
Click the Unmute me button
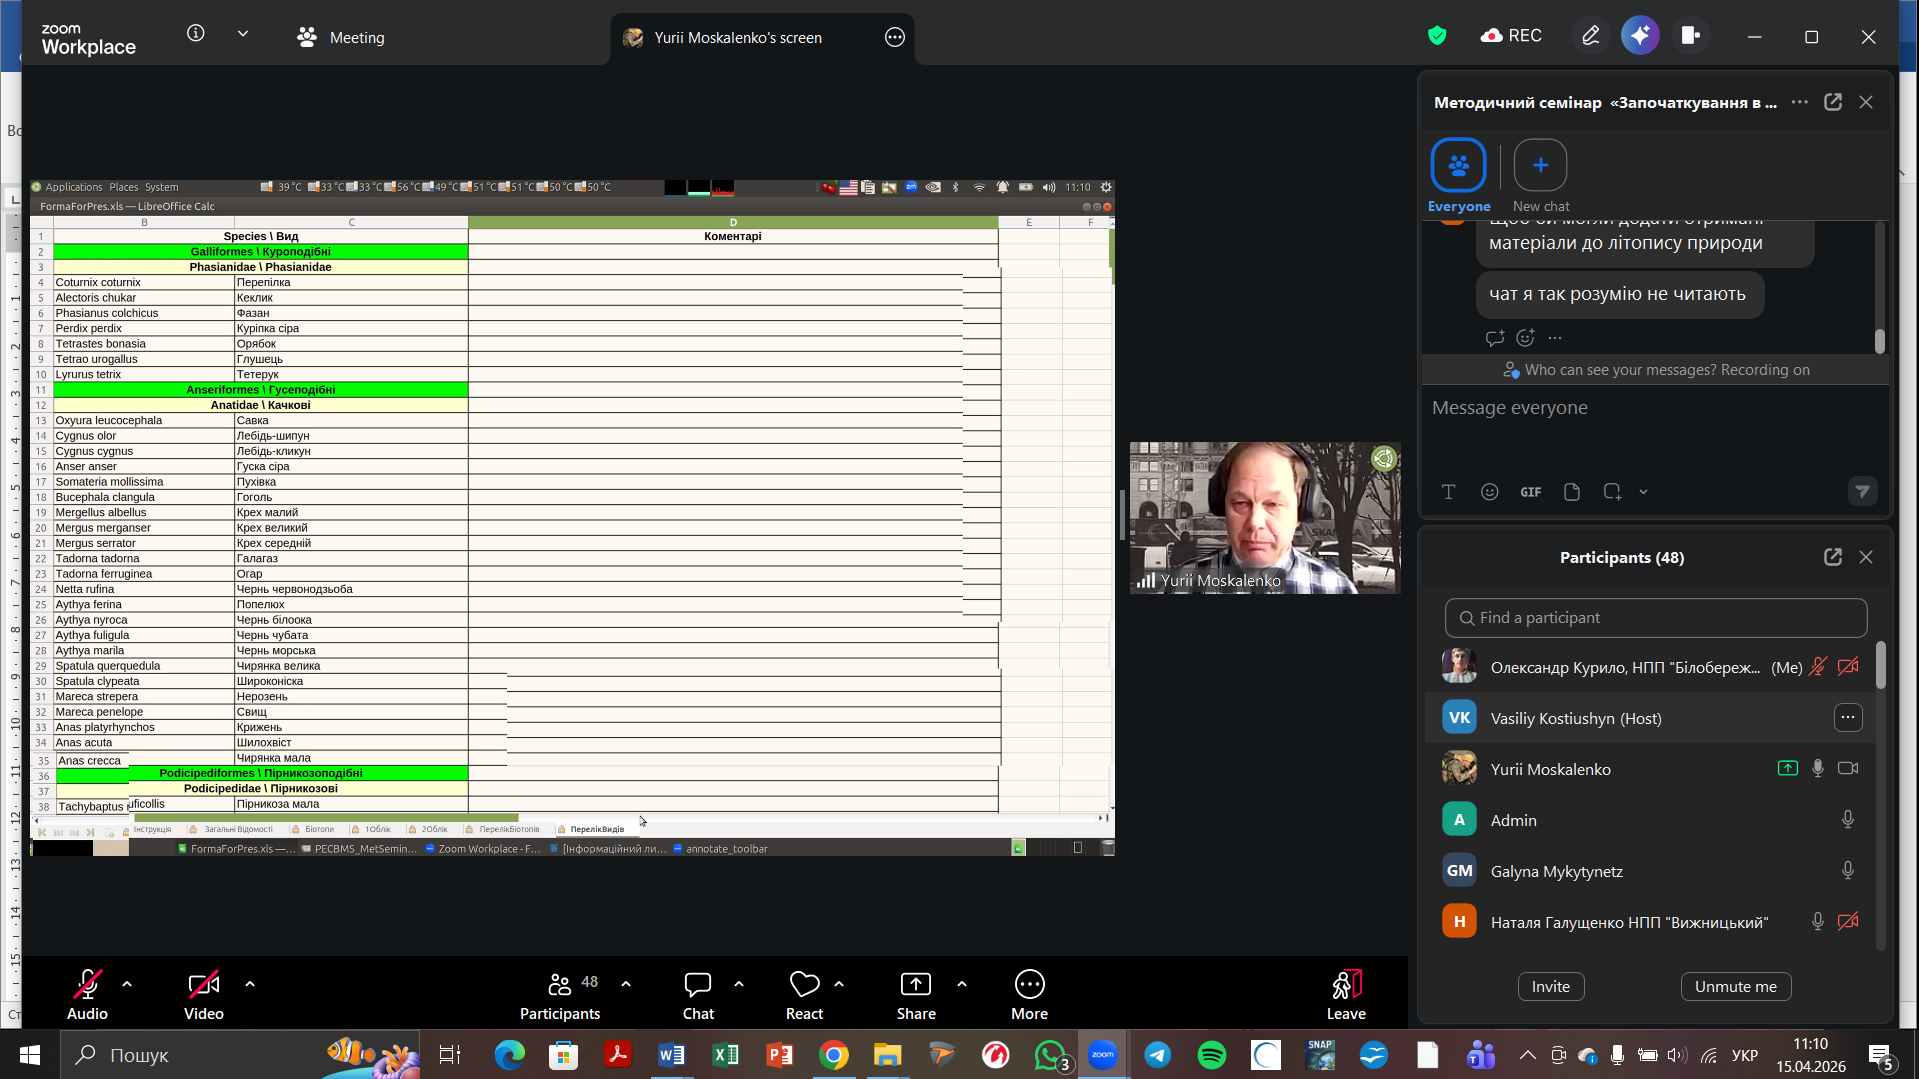pyautogui.click(x=1735, y=986)
